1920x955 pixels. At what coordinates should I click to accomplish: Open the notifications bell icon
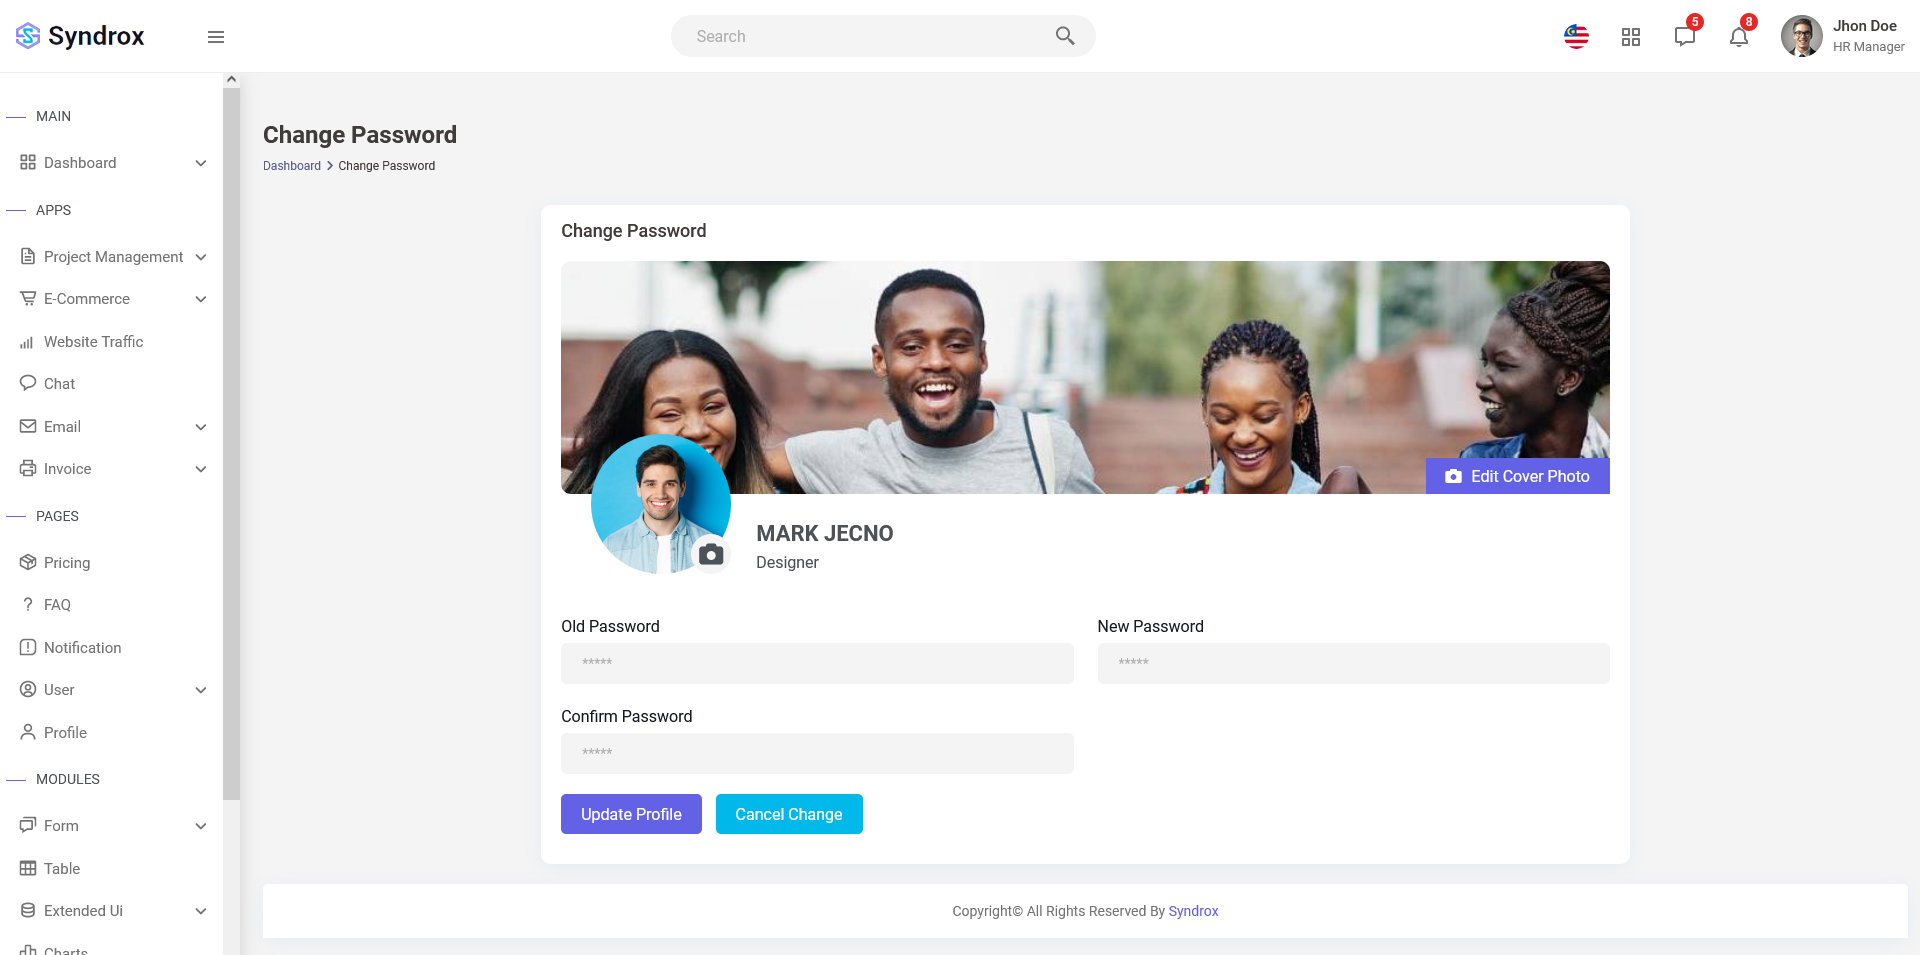[x=1740, y=36]
